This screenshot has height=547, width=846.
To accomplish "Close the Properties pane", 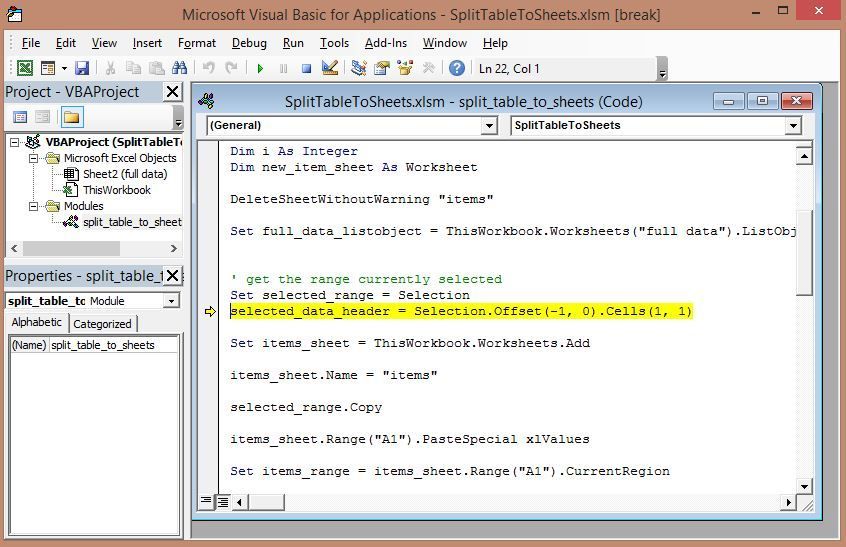I will point(173,276).
